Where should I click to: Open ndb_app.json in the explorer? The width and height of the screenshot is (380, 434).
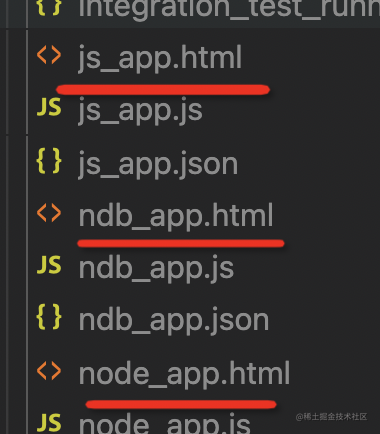(x=174, y=320)
